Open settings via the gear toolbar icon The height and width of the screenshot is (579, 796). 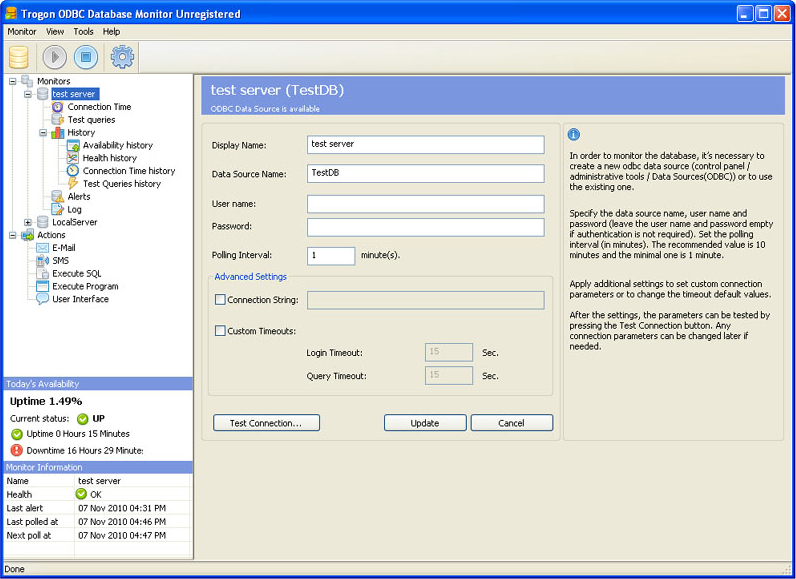point(122,57)
